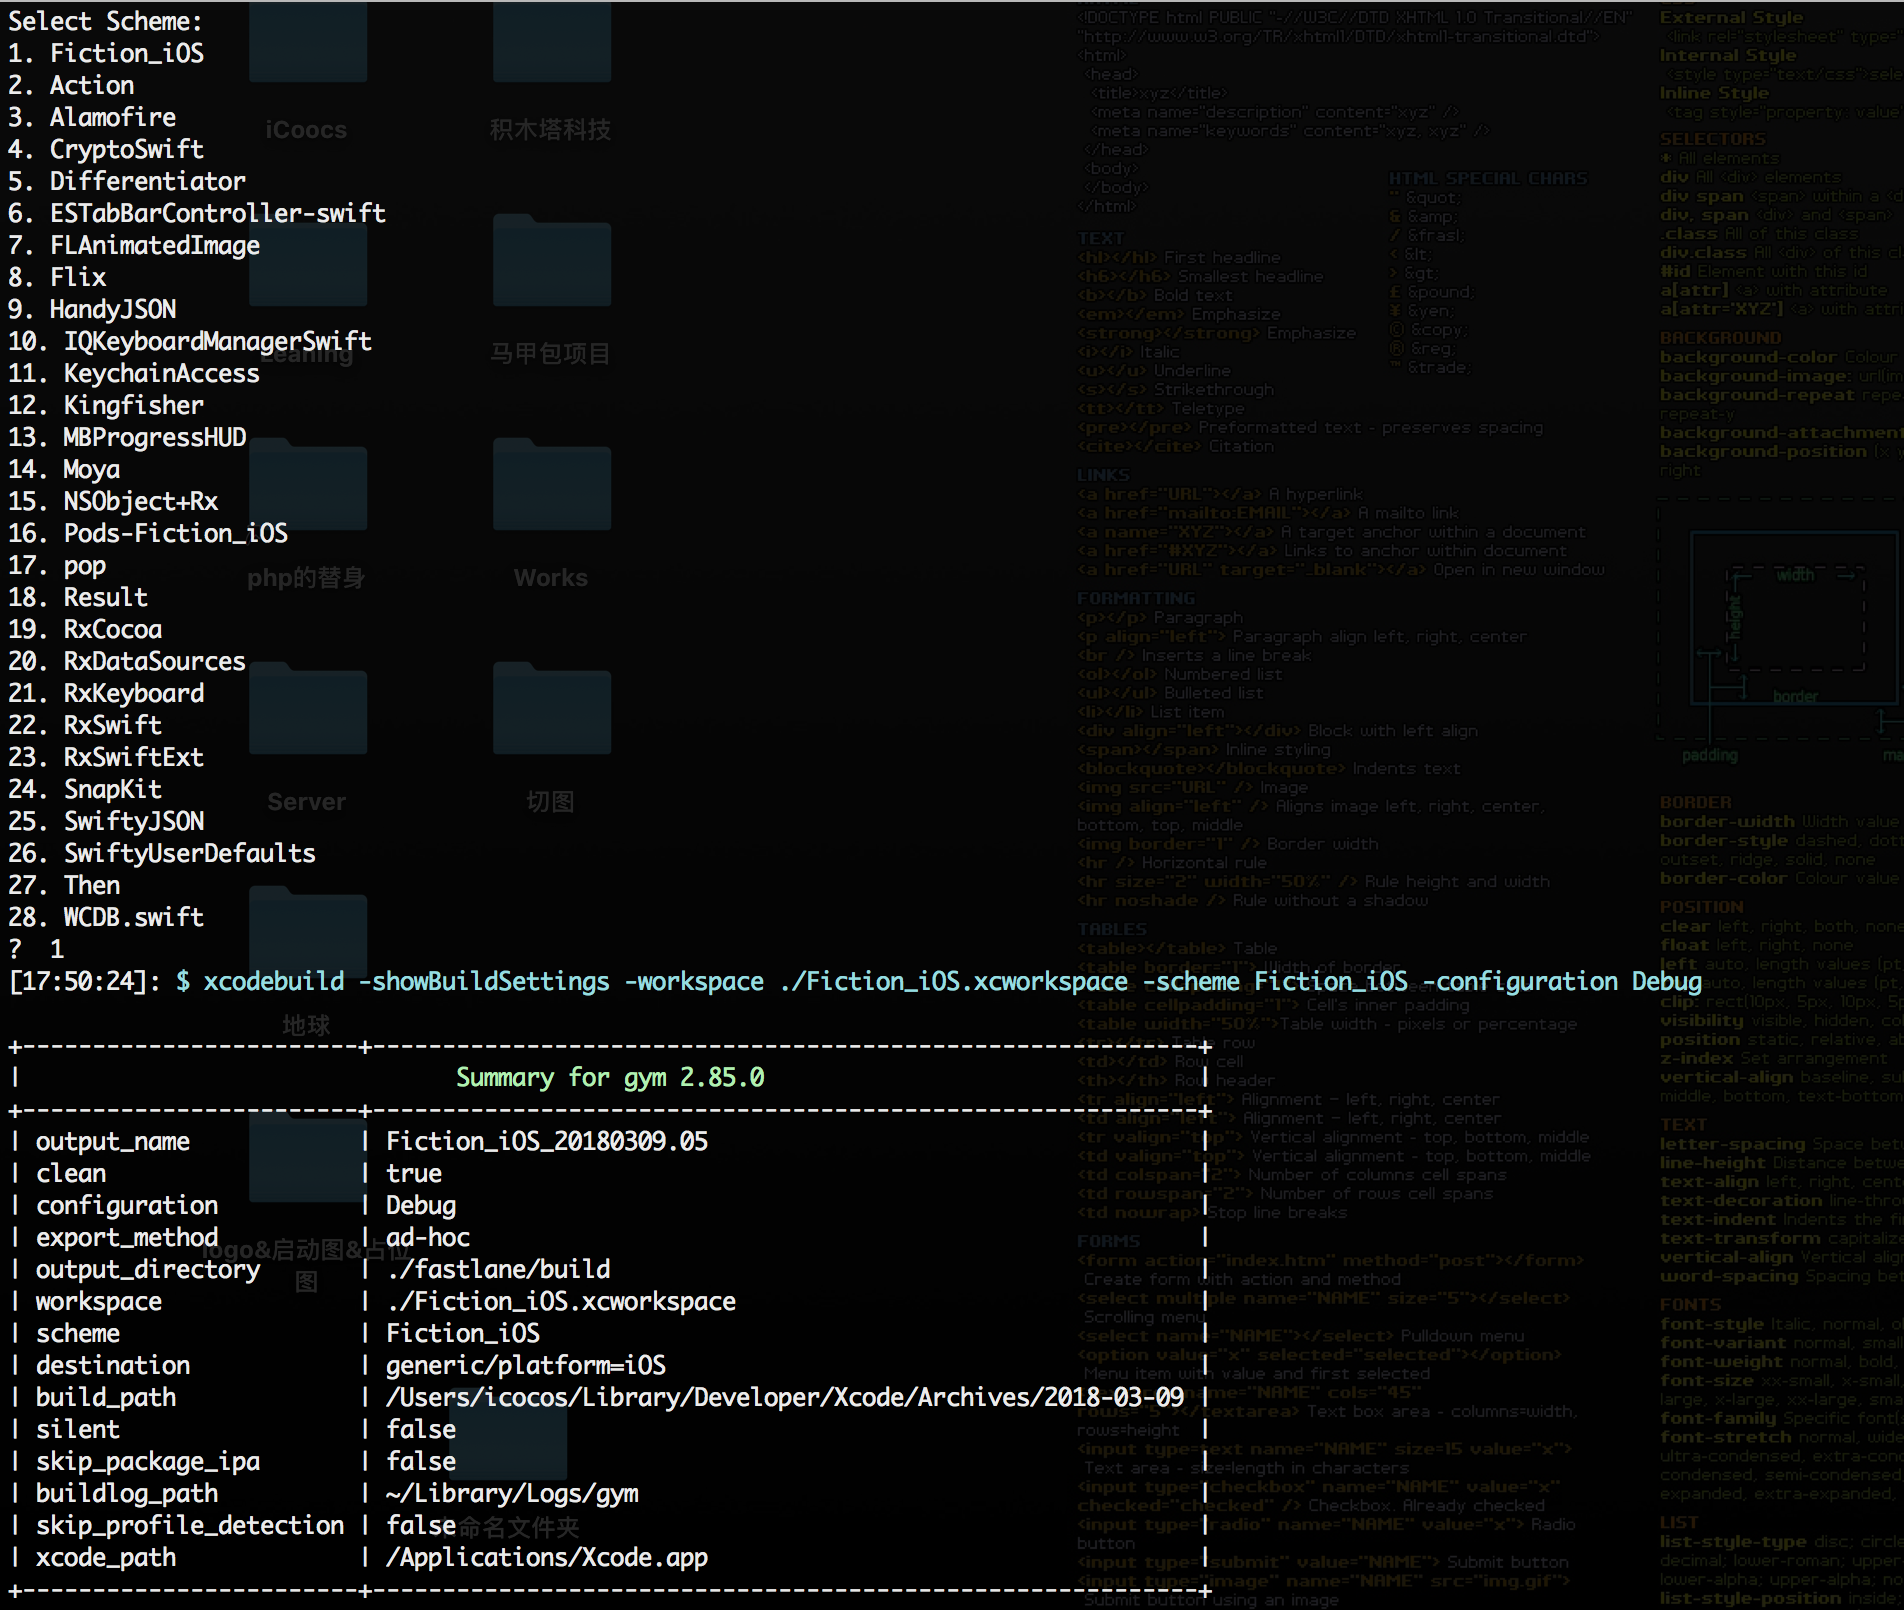Click the 'clean' row value 'true'
Image resolution: width=1904 pixels, height=1610 pixels.
coord(414,1173)
